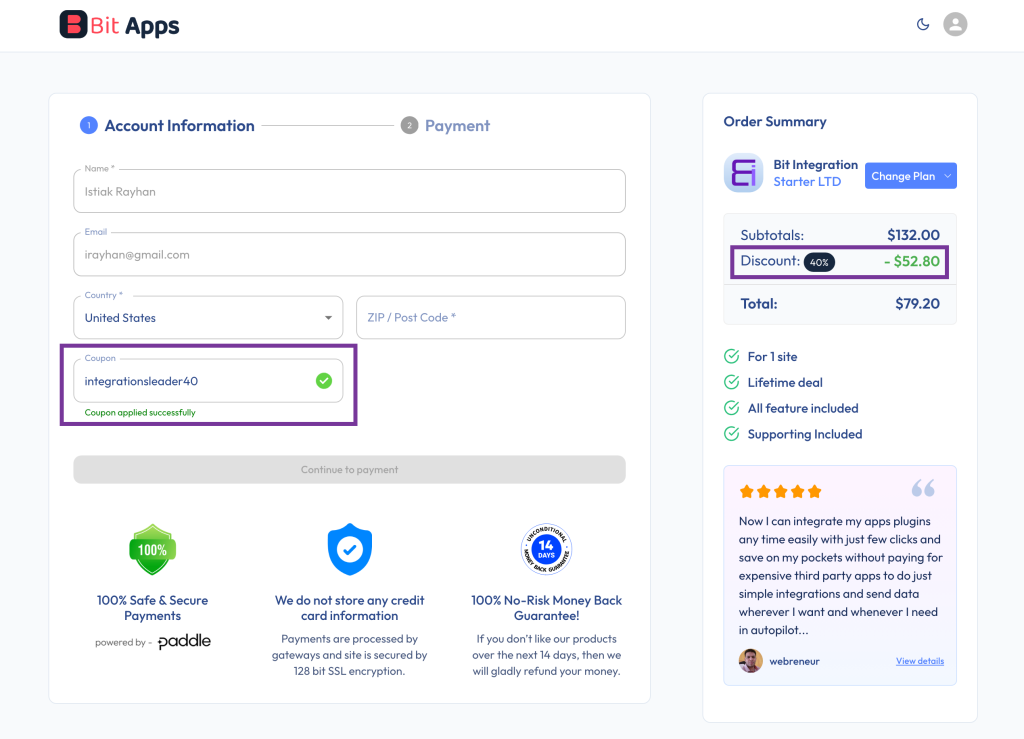Screen dimensions: 1024x739
Task: Click the blue shield checkmark icon
Action: point(349,549)
